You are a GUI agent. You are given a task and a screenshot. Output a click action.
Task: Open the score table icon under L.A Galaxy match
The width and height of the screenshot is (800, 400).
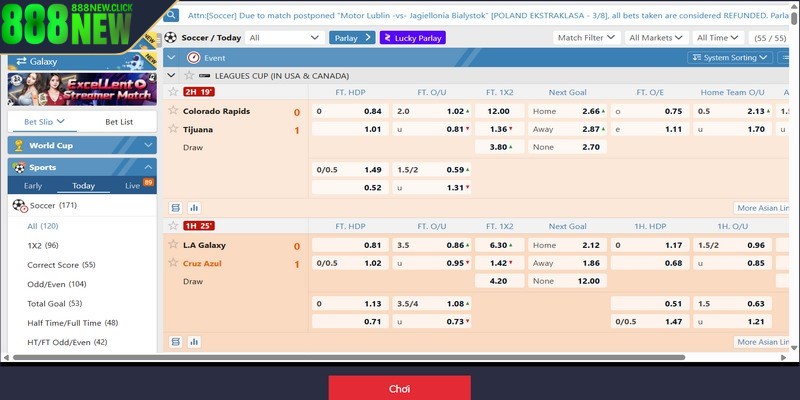point(175,342)
